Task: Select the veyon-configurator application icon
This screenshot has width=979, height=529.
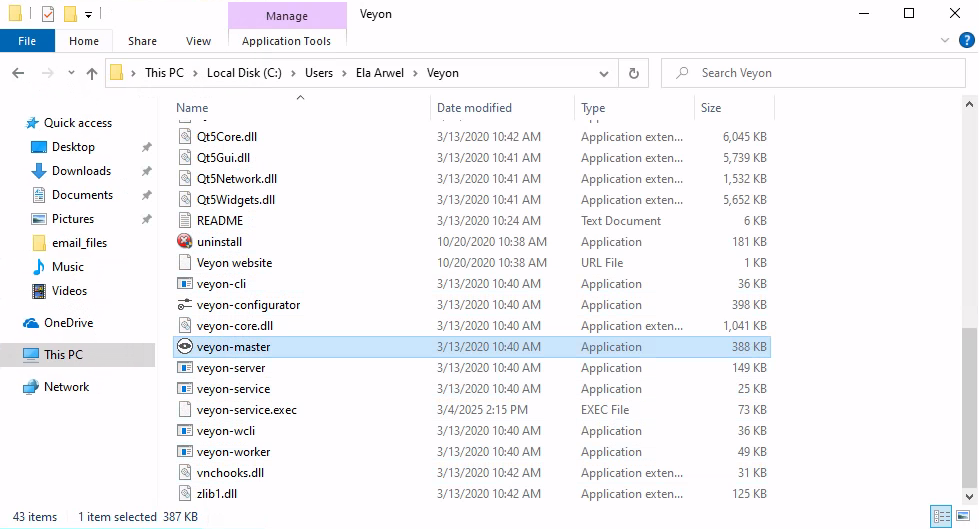Action: pos(185,305)
